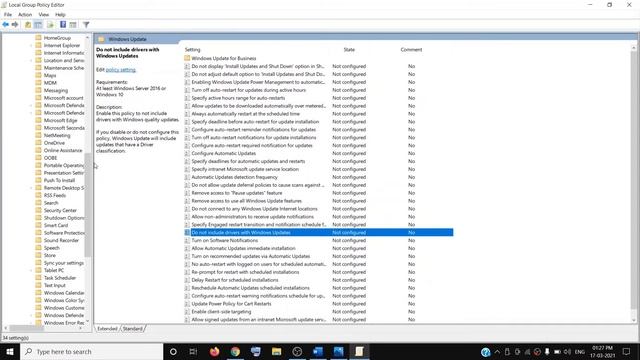The image size is (640, 360).
Task: Sort by the State column header
Action: coord(349,49)
